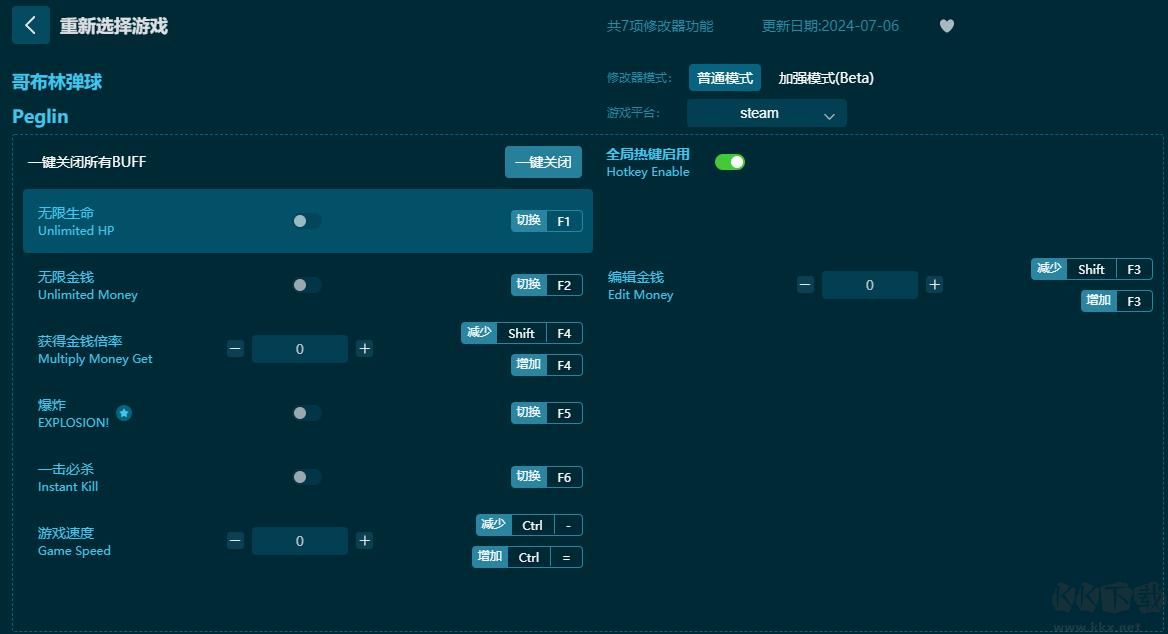Click the heart favorite icon

[x=947, y=26]
